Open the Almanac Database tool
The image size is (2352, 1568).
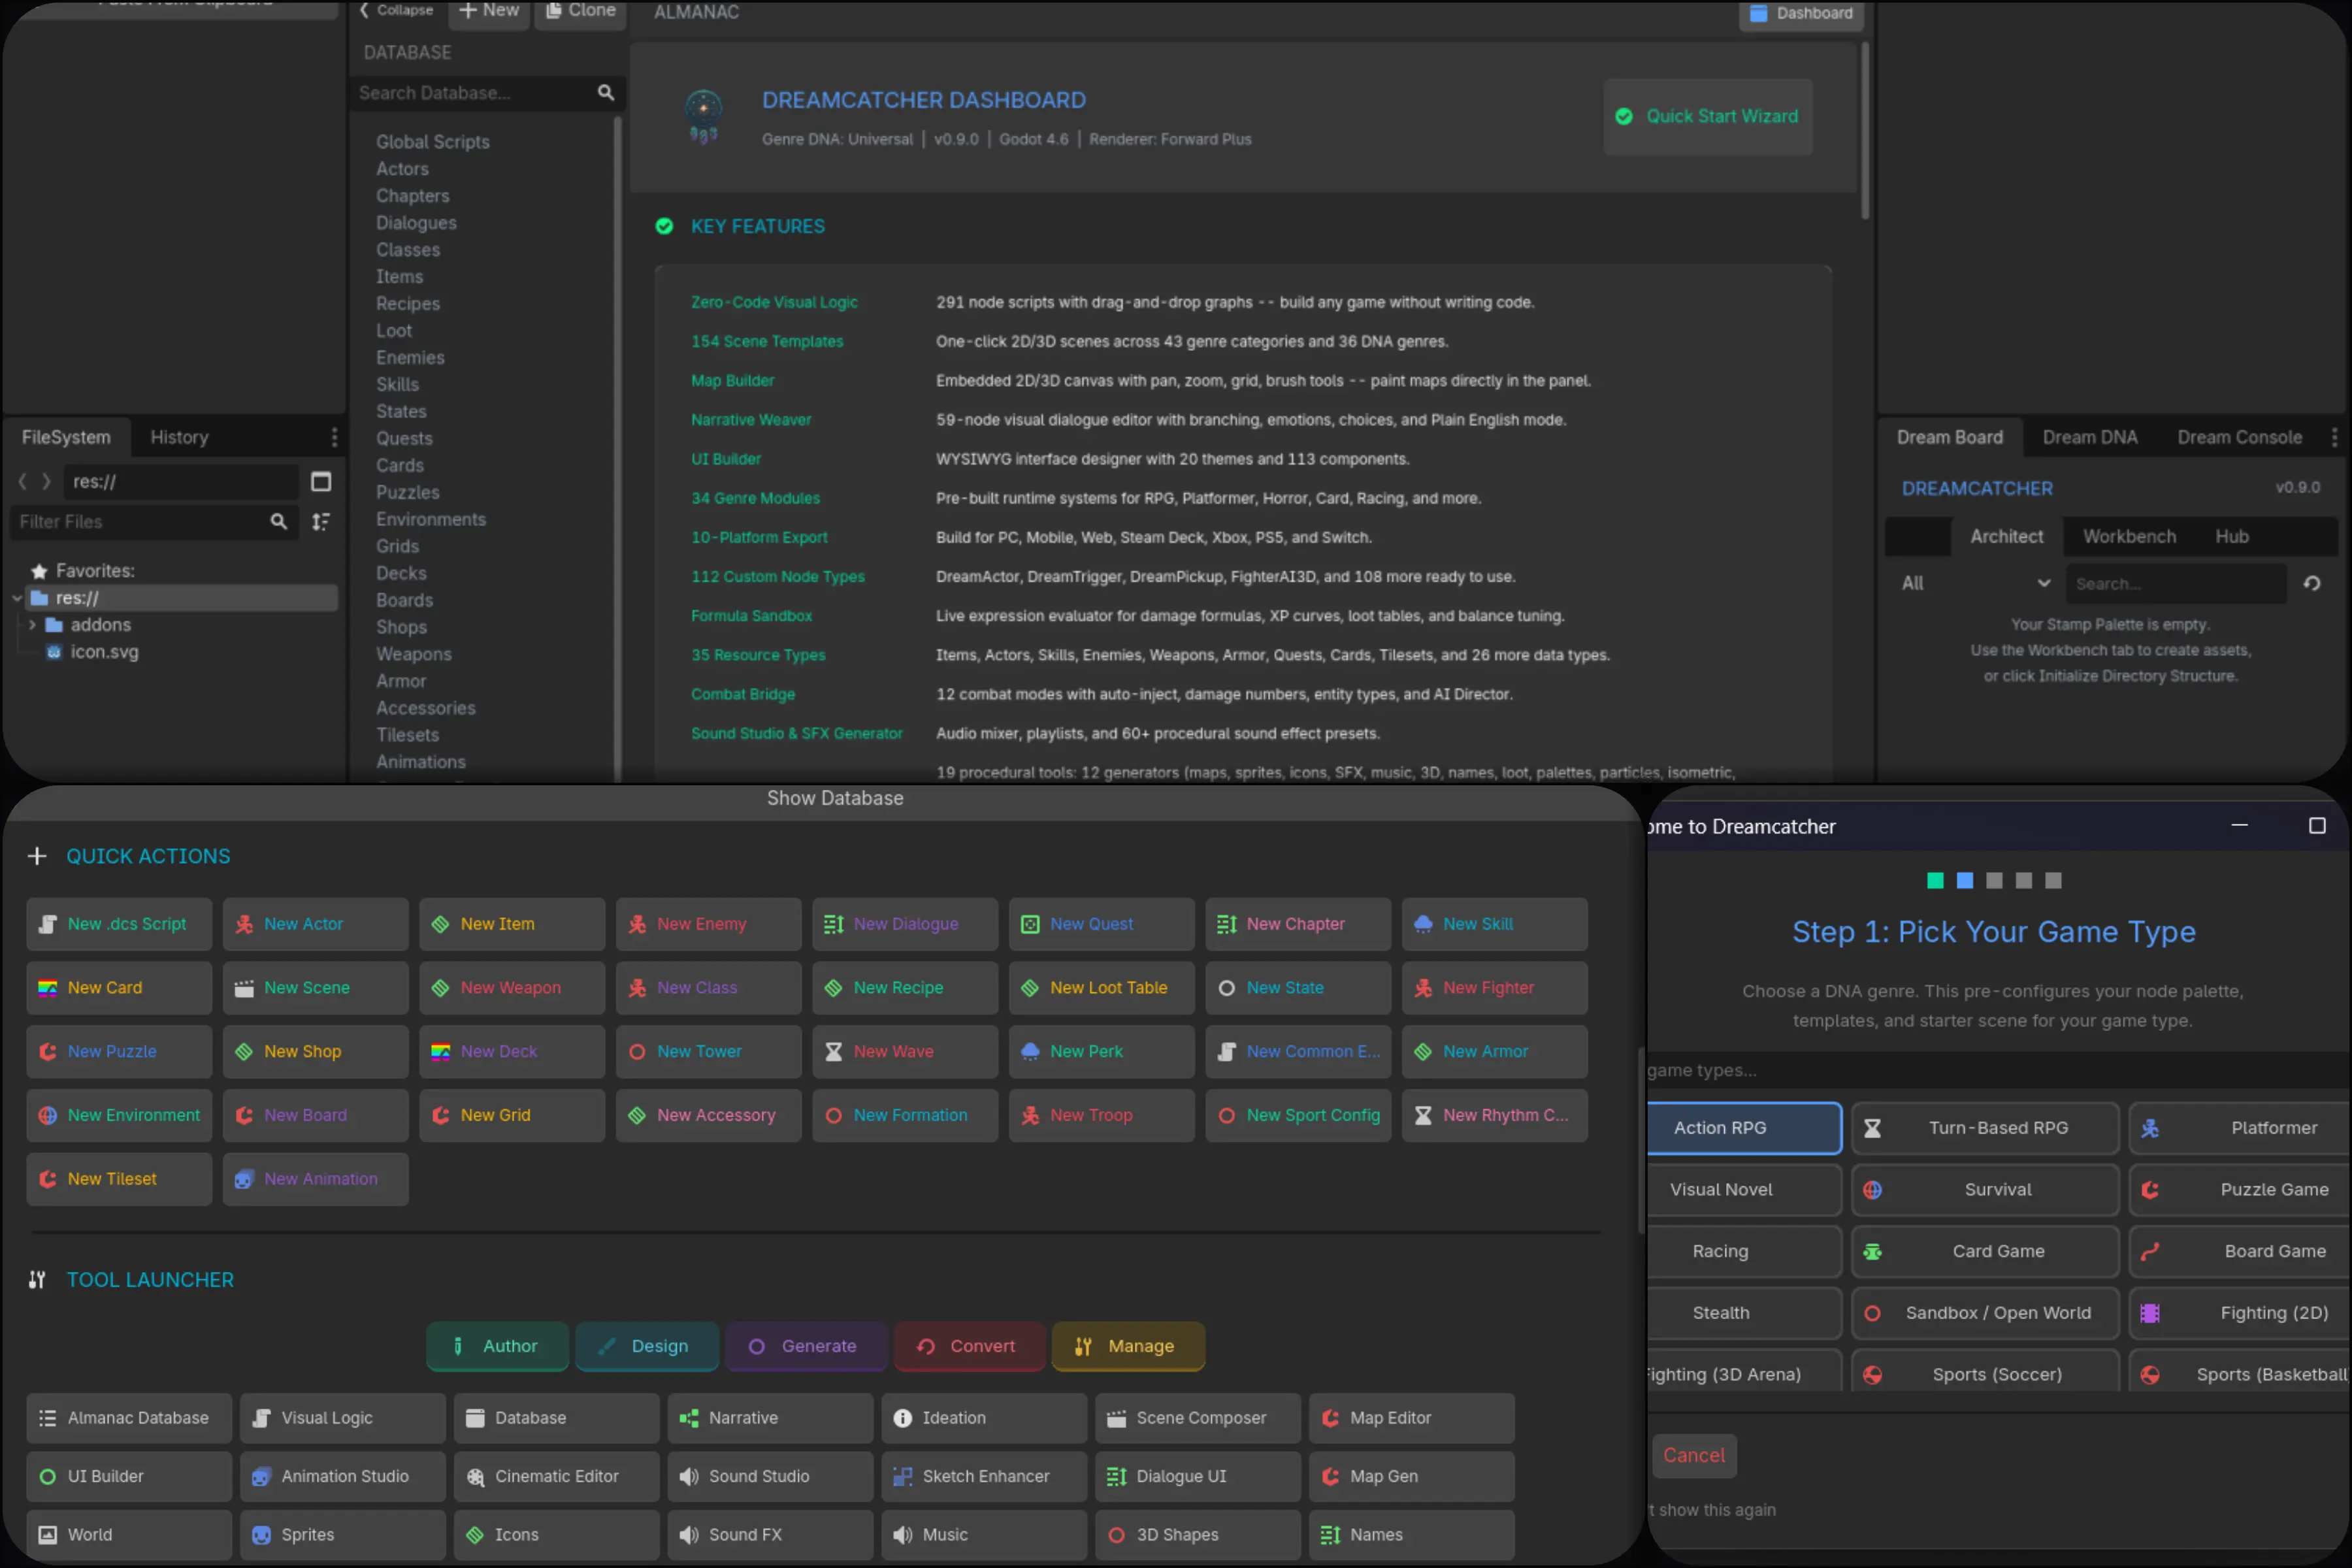coord(129,1418)
